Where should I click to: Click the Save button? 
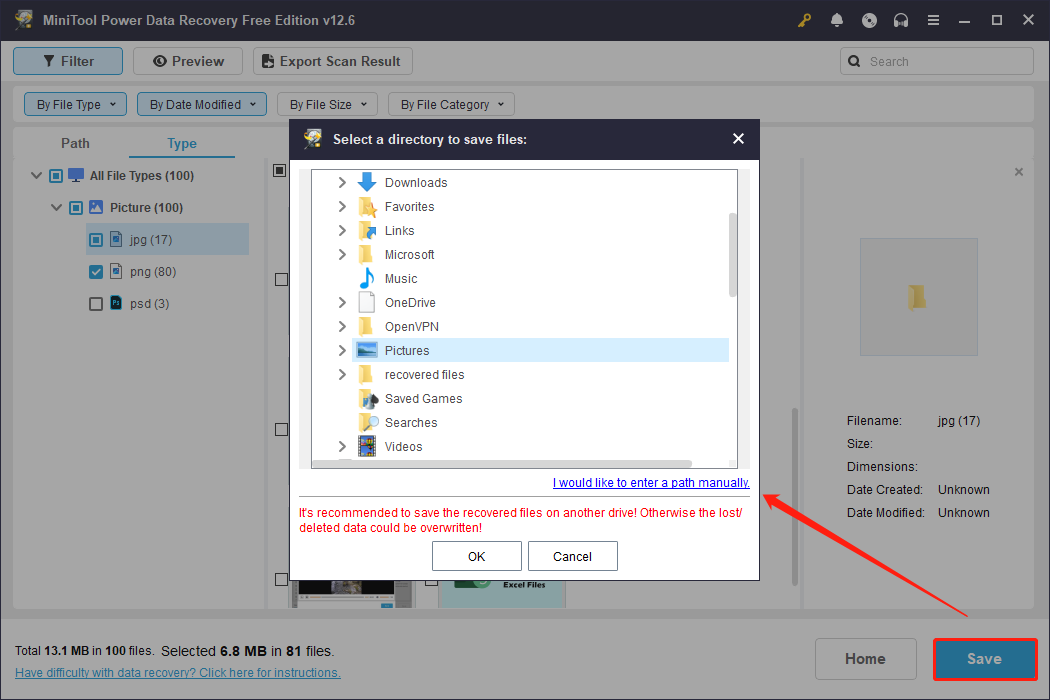(x=984, y=659)
